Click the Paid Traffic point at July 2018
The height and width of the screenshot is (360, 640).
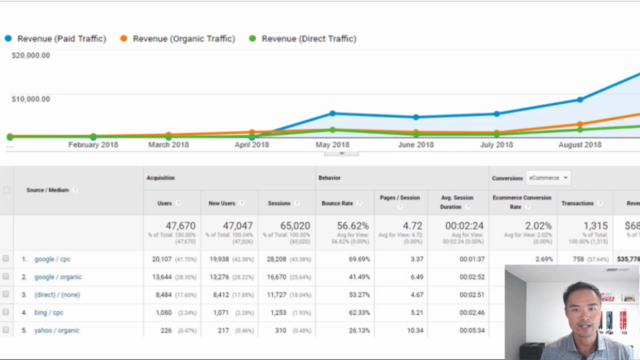tap(496, 114)
